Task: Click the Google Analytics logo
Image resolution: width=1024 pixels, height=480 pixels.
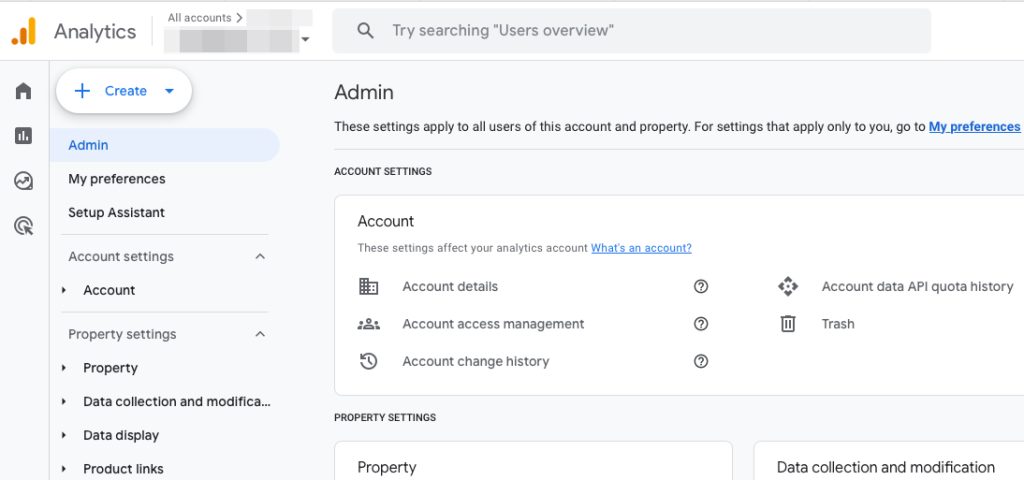Action: 24,32
